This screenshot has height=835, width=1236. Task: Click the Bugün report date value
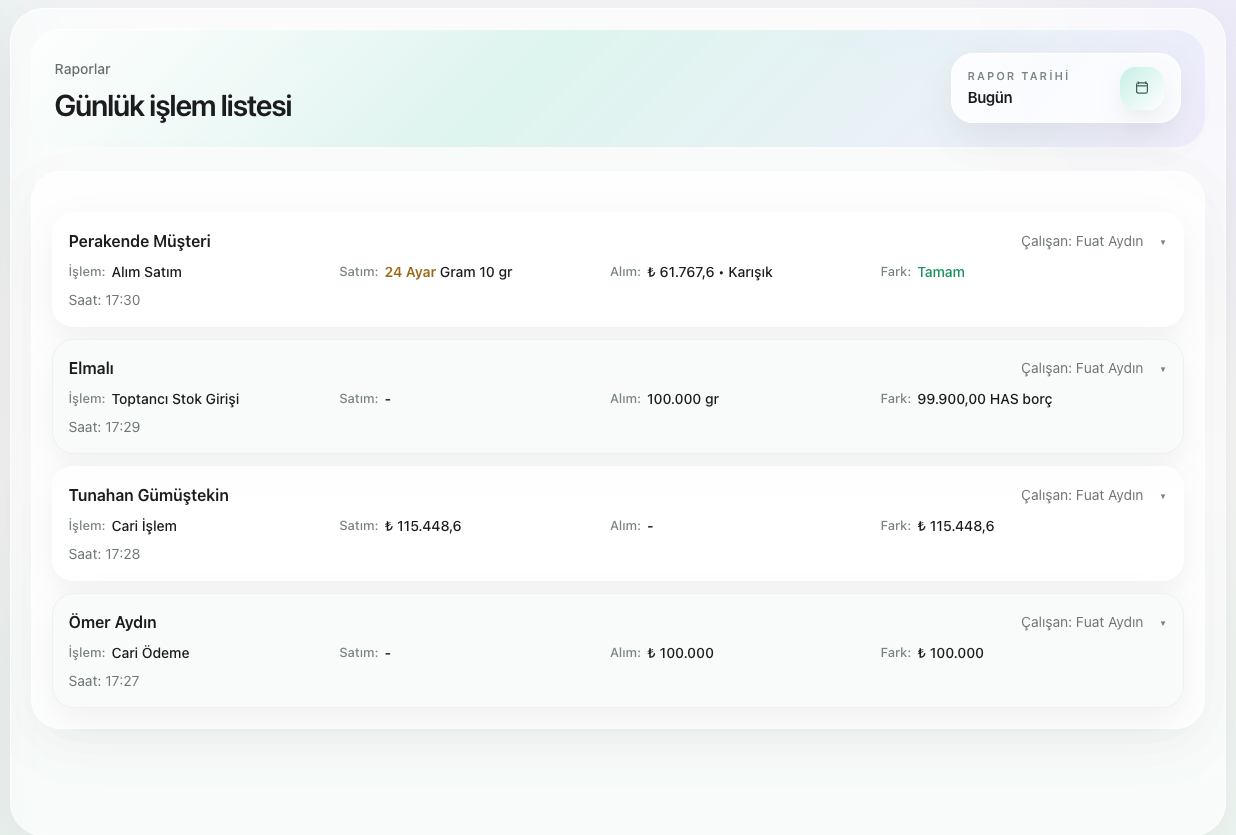point(990,98)
